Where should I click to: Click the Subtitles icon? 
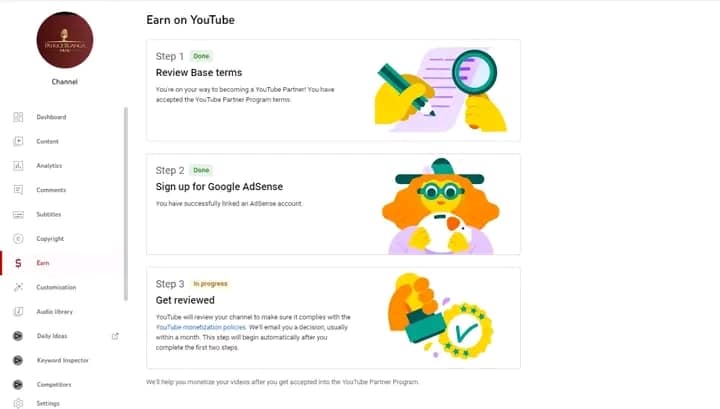[x=18, y=214]
